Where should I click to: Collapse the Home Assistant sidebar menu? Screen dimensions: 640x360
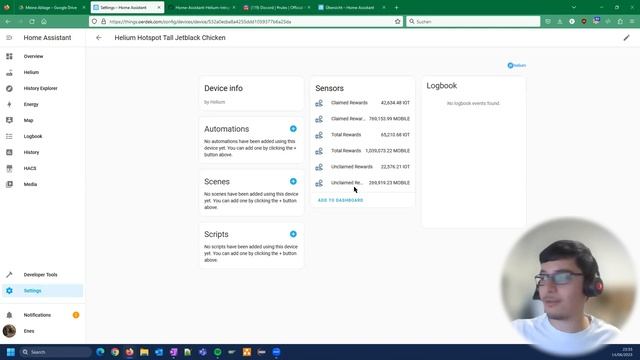pos(9,38)
